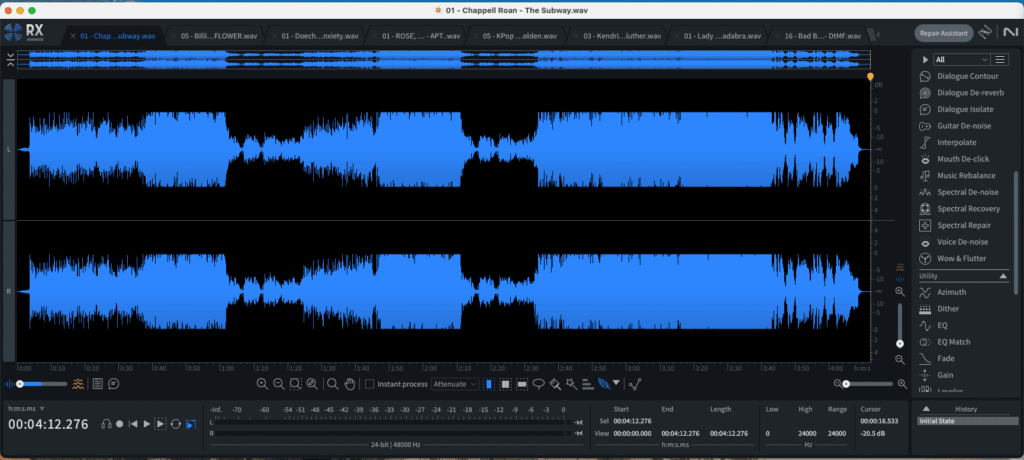This screenshot has height=460, width=1024.
Task: Switch to the 05 - KPop …olden.wav tab
Action: pos(517,36)
